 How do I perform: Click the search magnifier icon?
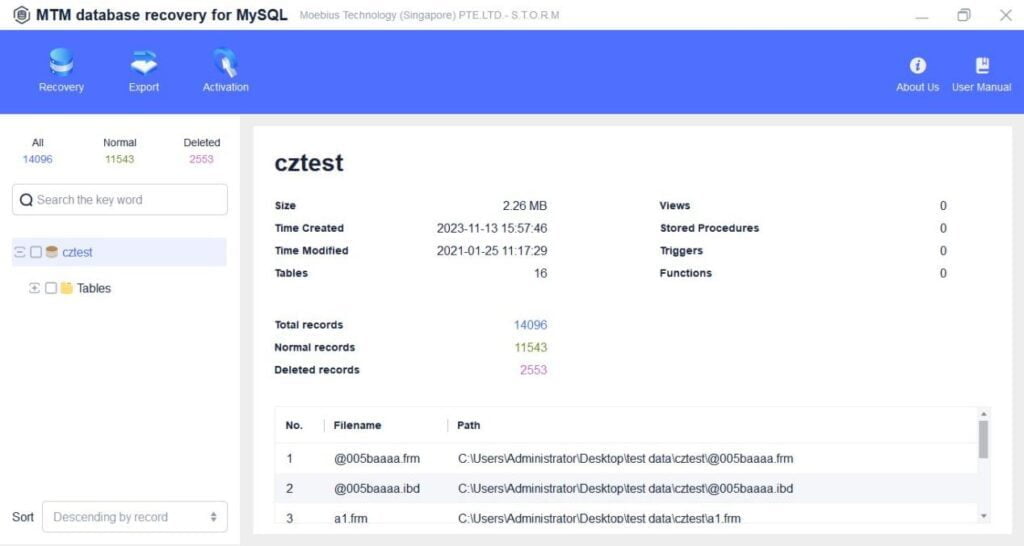[26, 200]
